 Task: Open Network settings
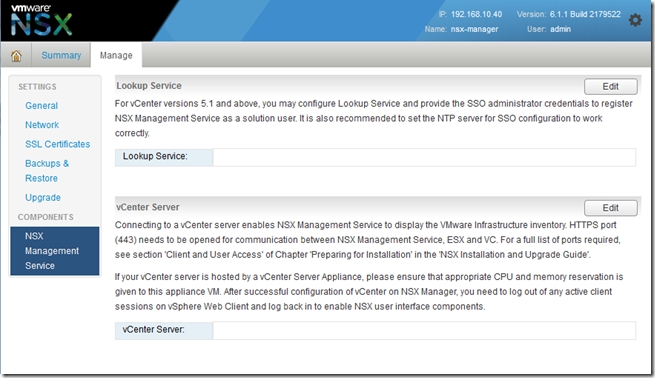(42, 125)
